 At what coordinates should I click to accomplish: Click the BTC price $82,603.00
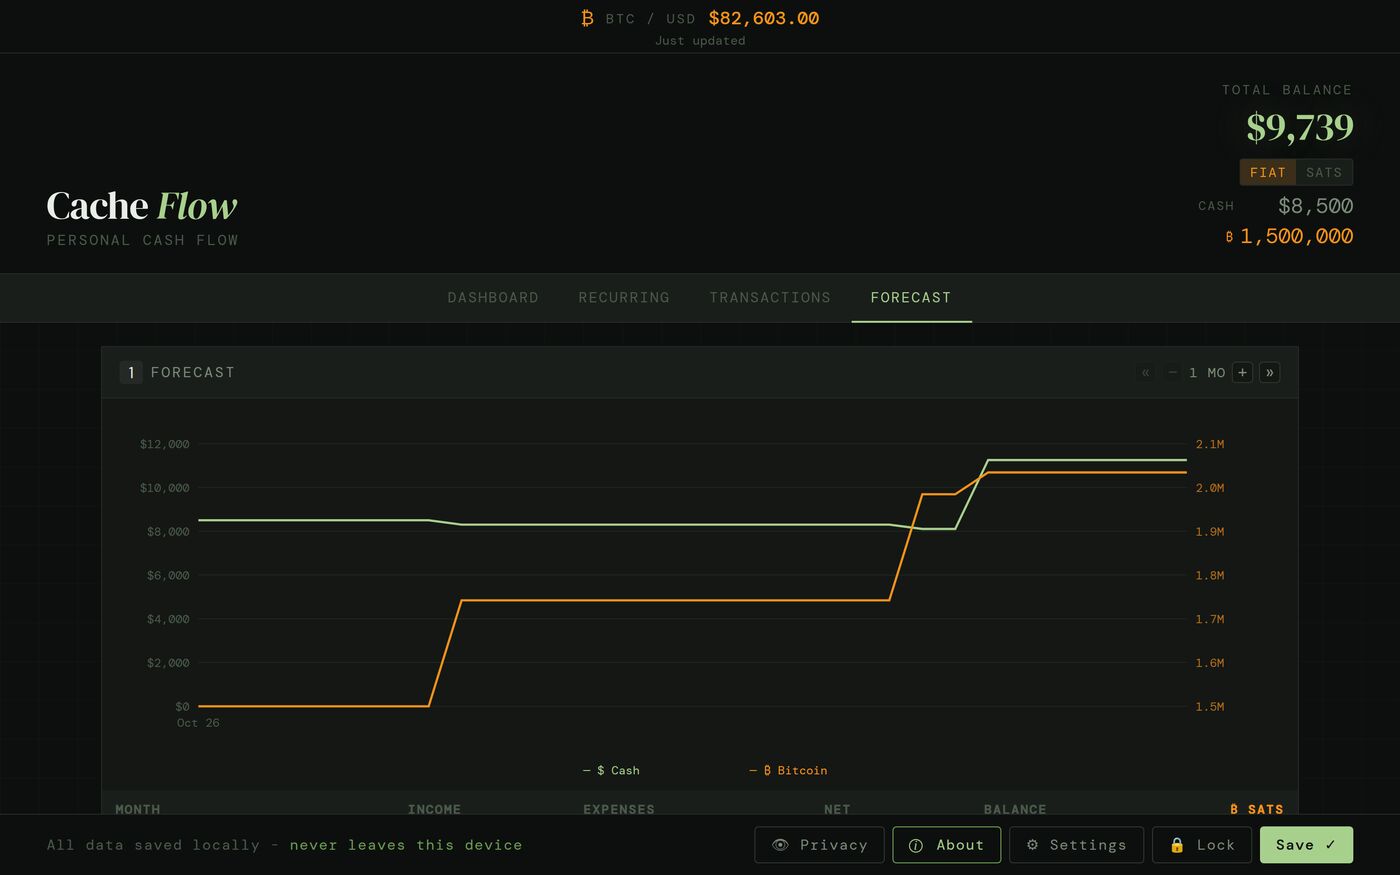(764, 18)
